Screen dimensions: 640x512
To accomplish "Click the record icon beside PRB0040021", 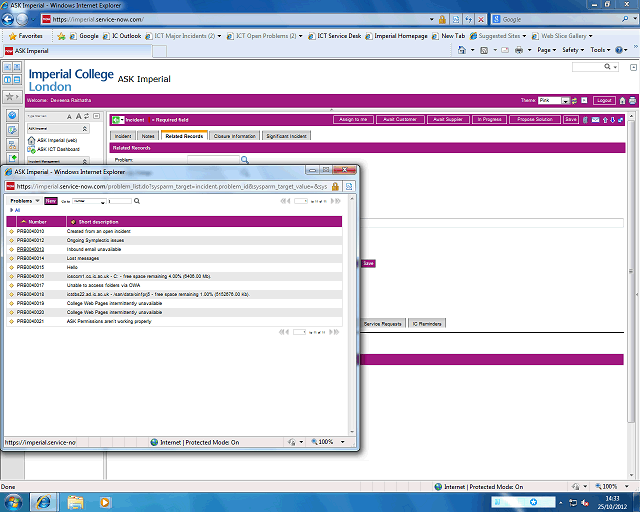I will 12,321.
